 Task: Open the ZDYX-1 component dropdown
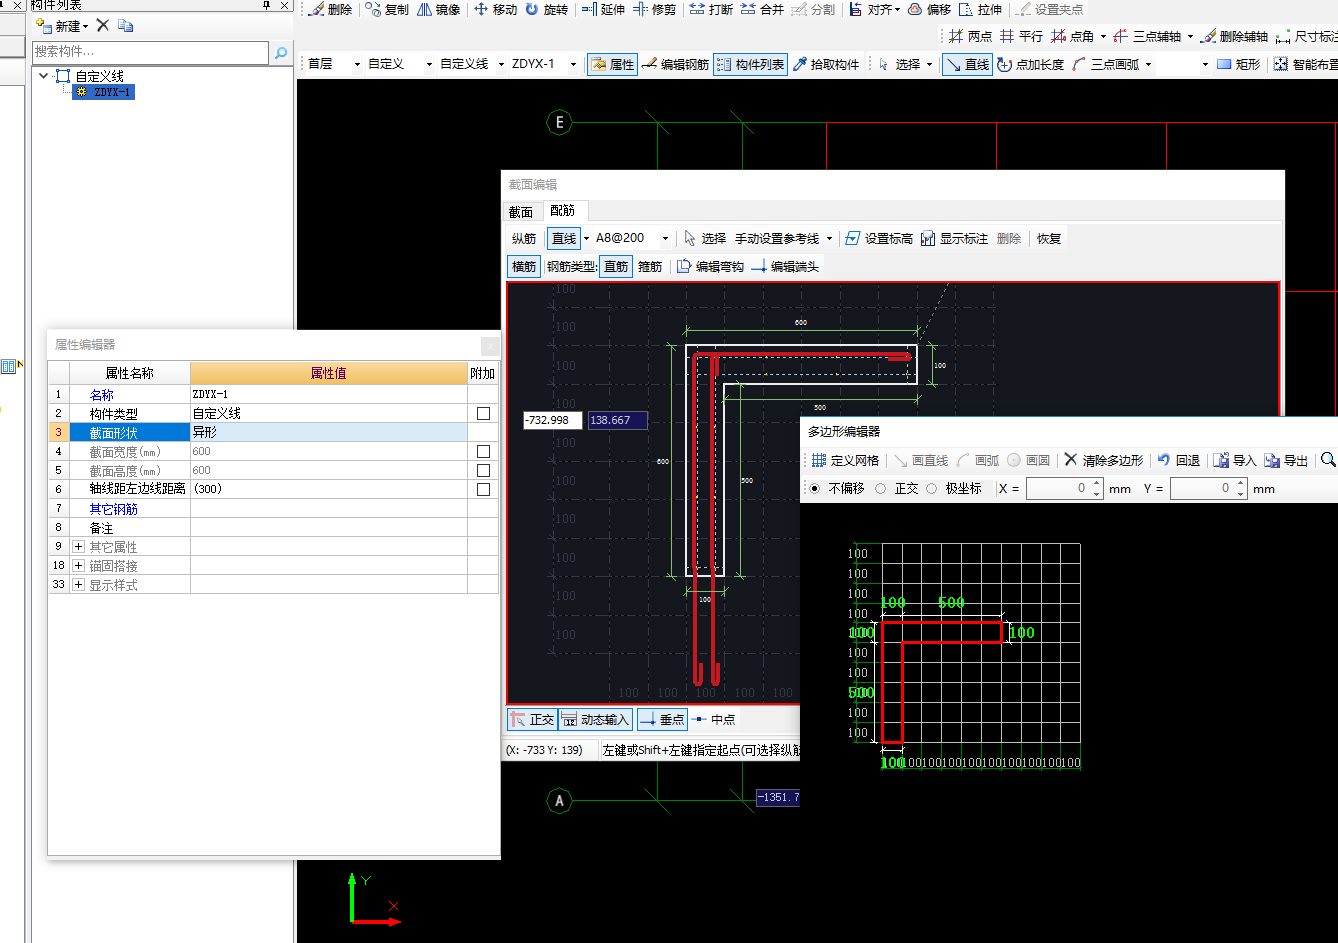tap(574, 64)
